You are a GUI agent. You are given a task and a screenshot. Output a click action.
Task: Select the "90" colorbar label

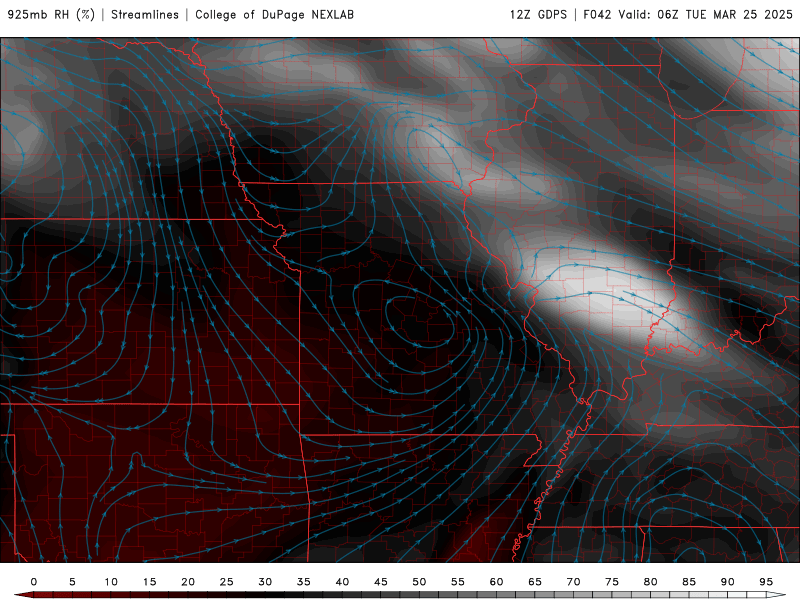pyautogui.click(x=728, y=582)
